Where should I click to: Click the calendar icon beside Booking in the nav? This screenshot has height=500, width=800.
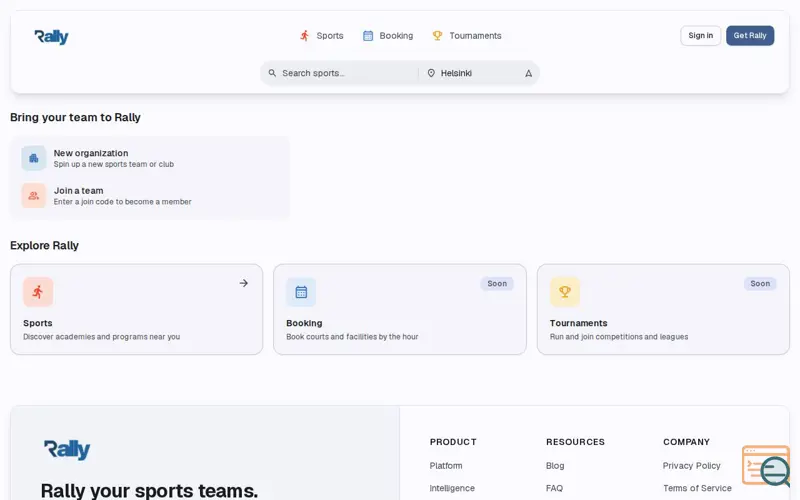tap(368, 36)
